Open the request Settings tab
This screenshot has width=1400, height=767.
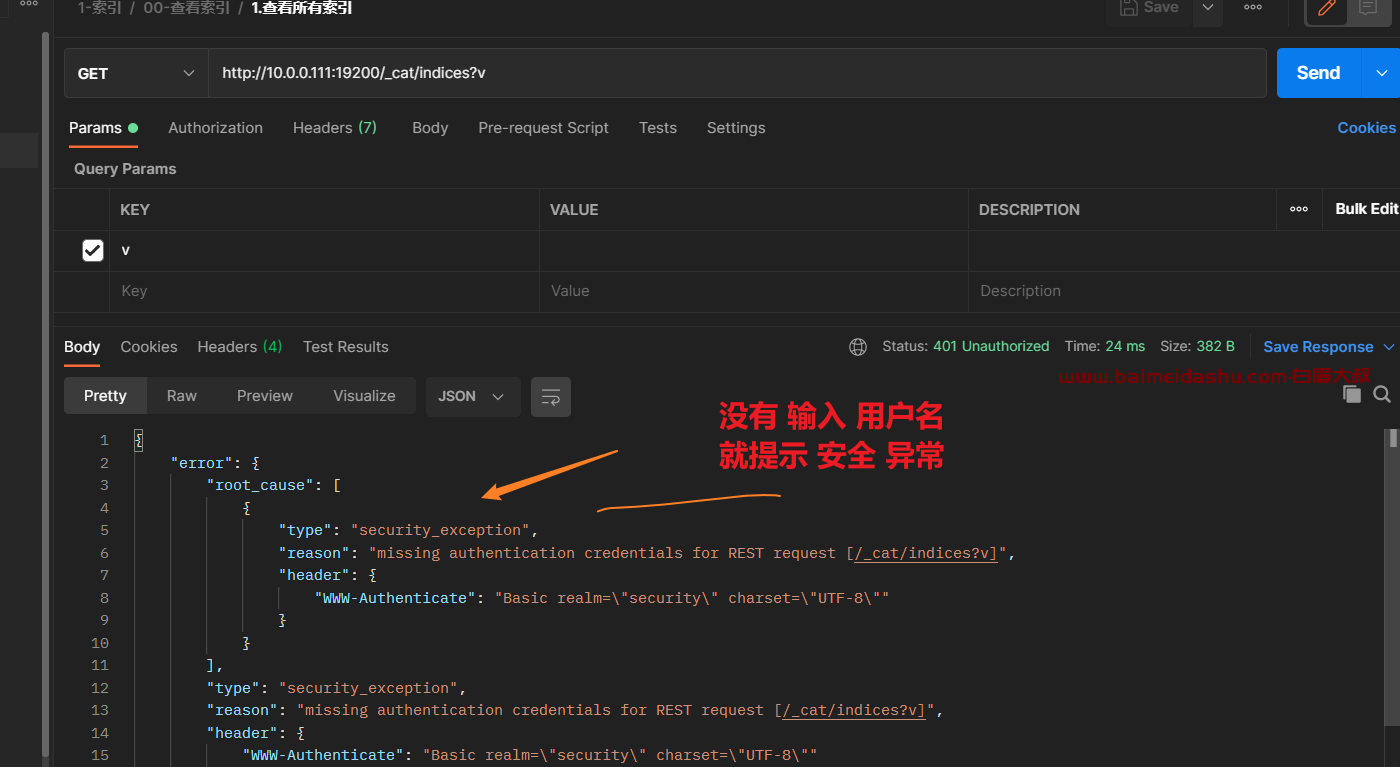click(736, 128)
